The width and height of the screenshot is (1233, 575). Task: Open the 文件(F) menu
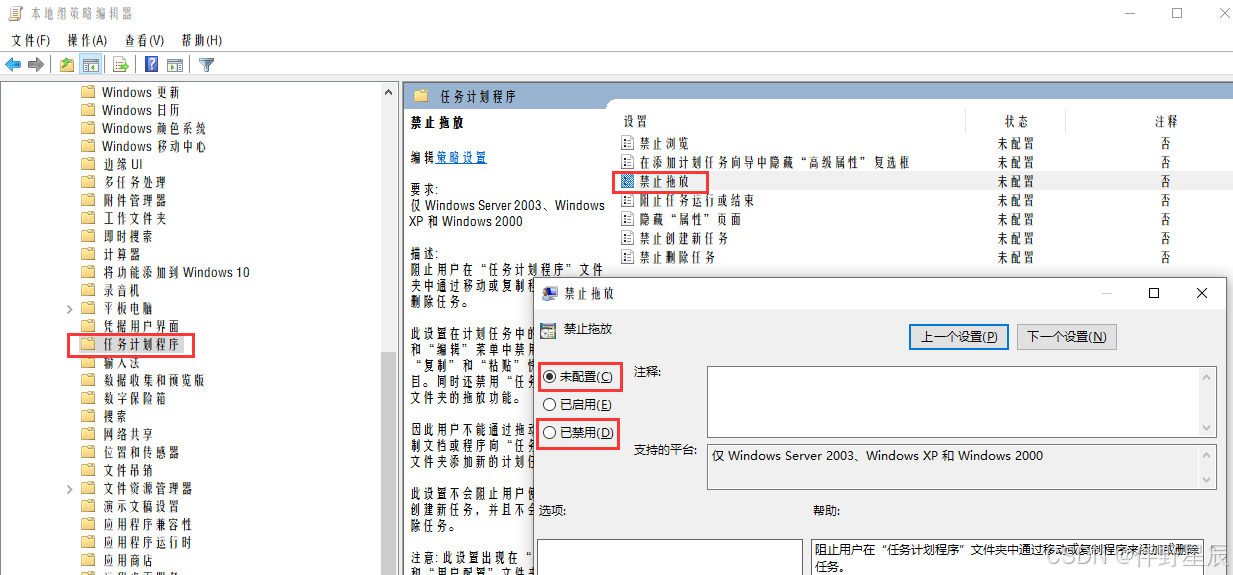tap(30, 40)
